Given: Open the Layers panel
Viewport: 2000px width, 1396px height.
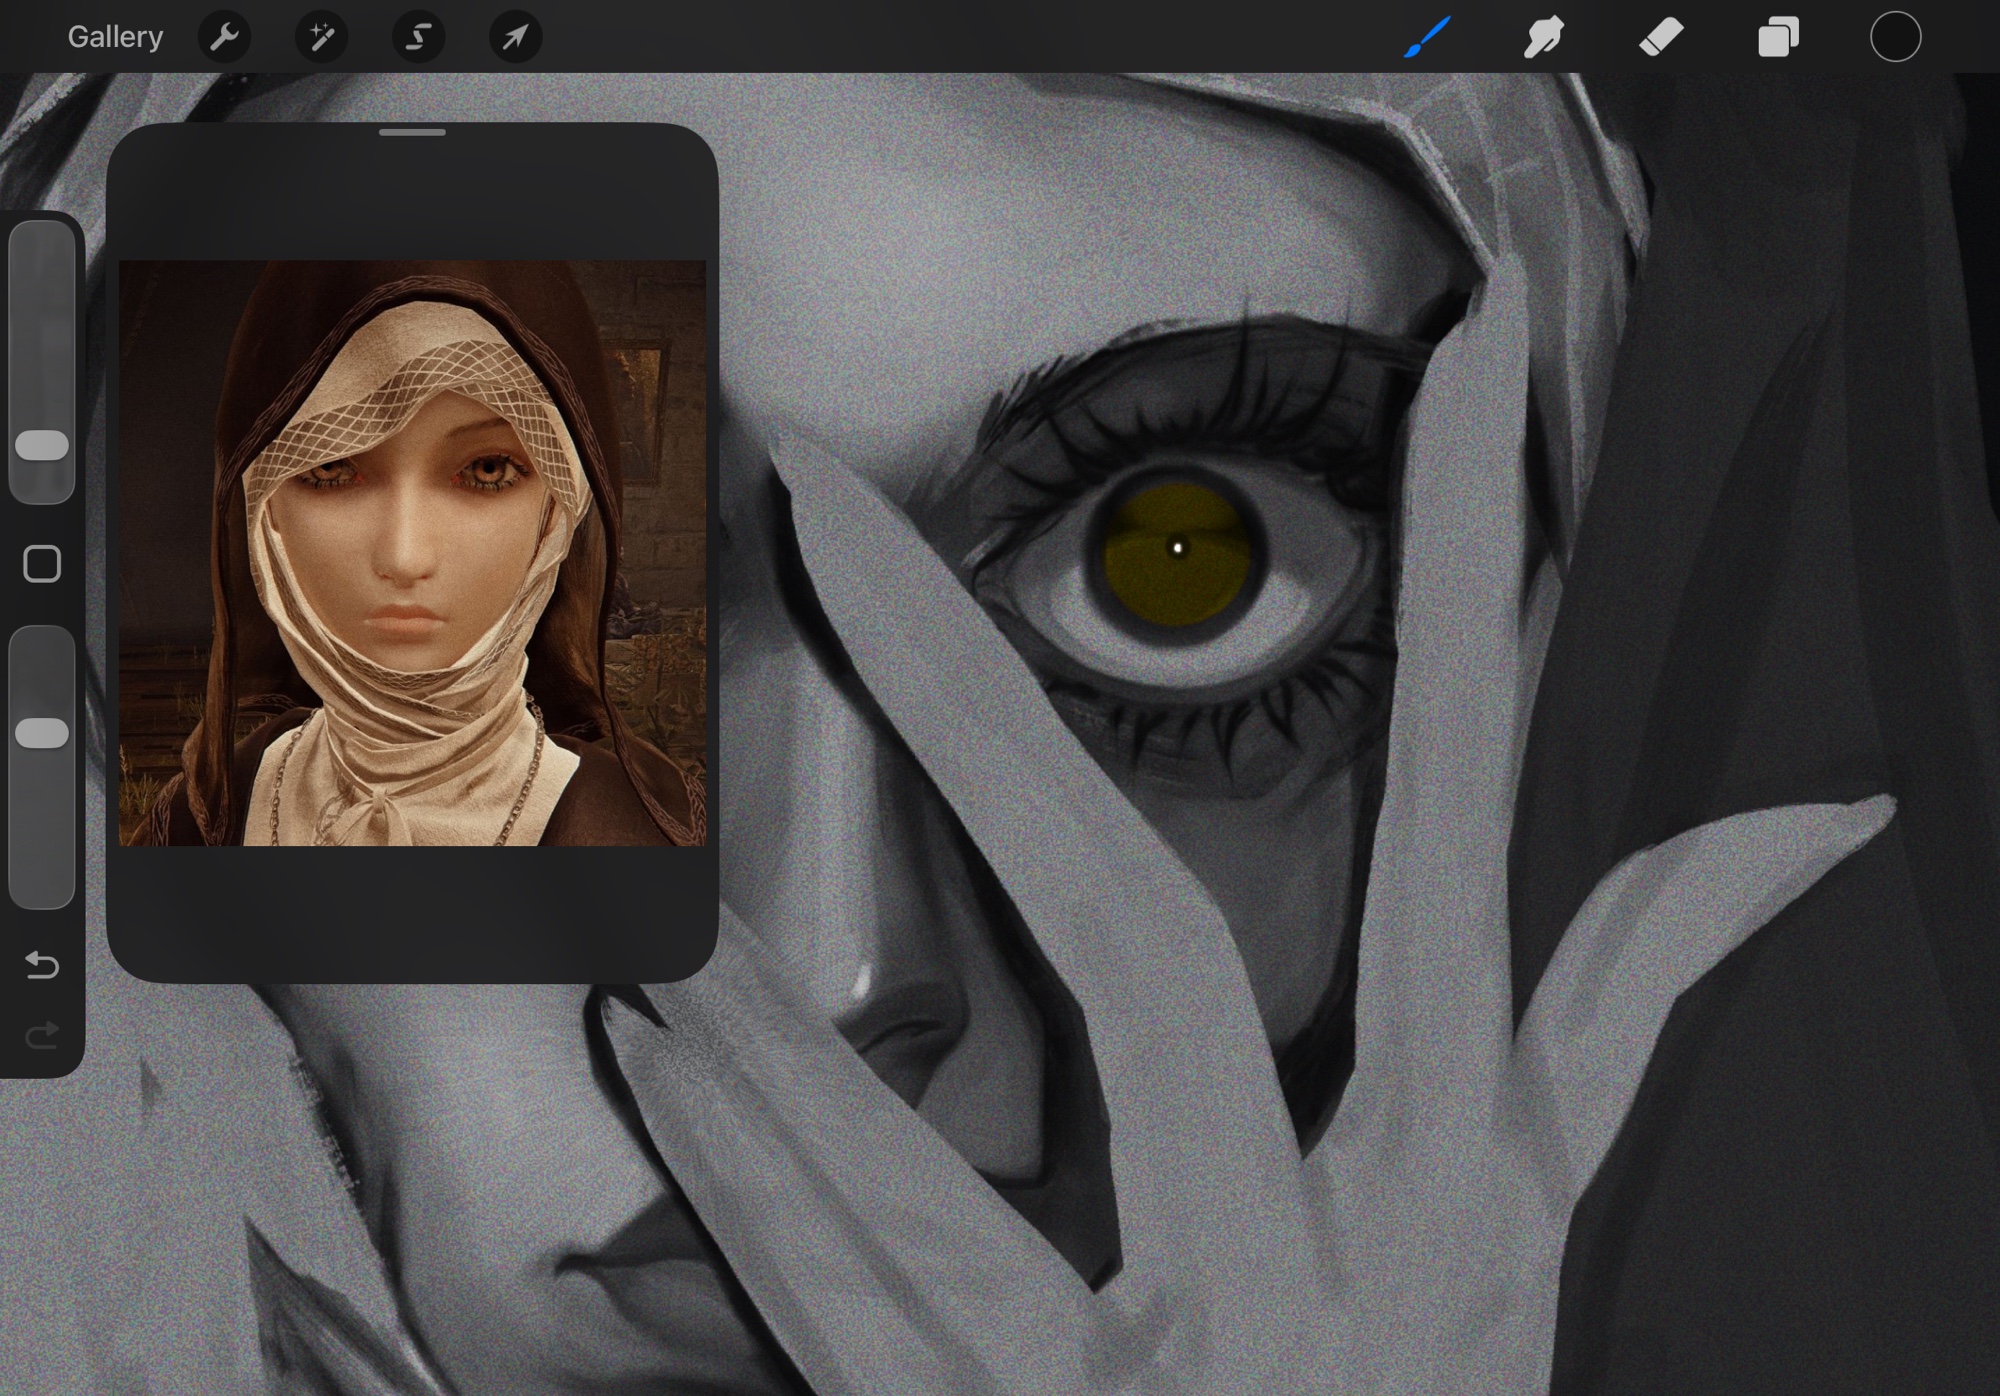Looking at the screenshot, I should click(x=1778, y=37).
